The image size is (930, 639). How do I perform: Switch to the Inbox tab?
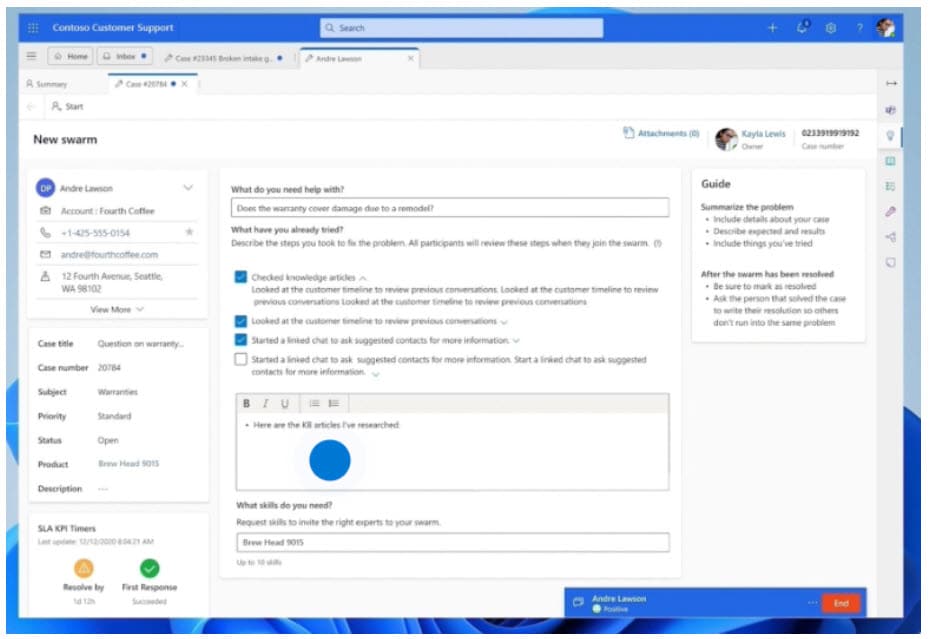pyautogui.click(x=125, y=56)
